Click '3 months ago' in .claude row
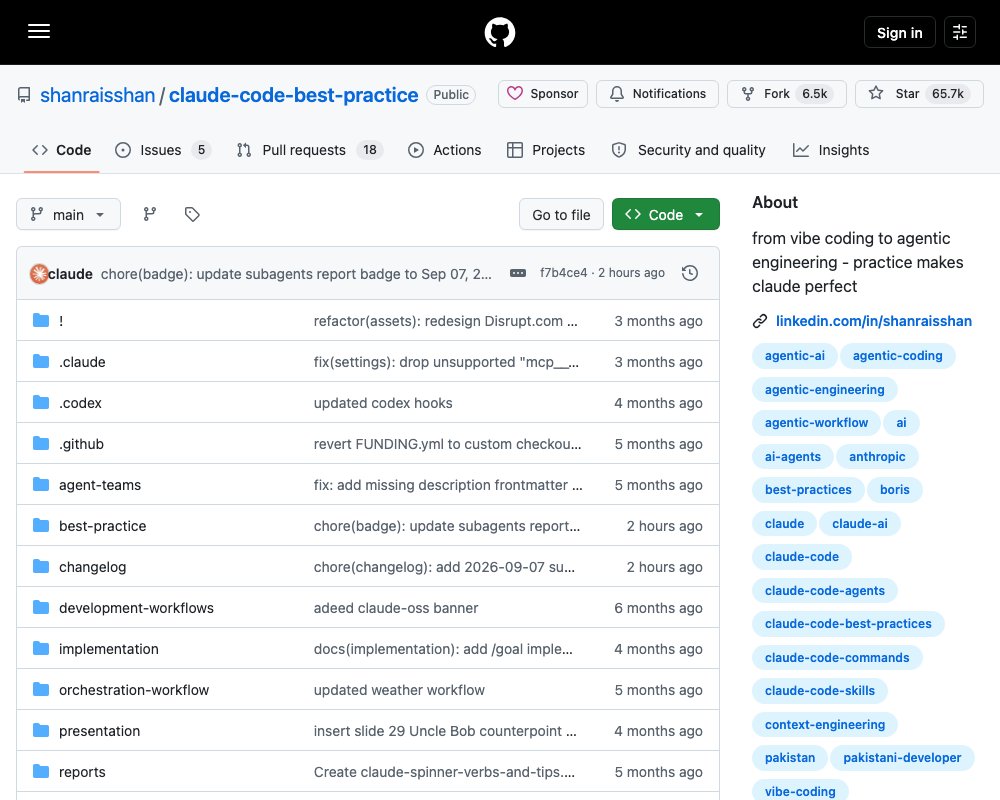 point(658,362)
